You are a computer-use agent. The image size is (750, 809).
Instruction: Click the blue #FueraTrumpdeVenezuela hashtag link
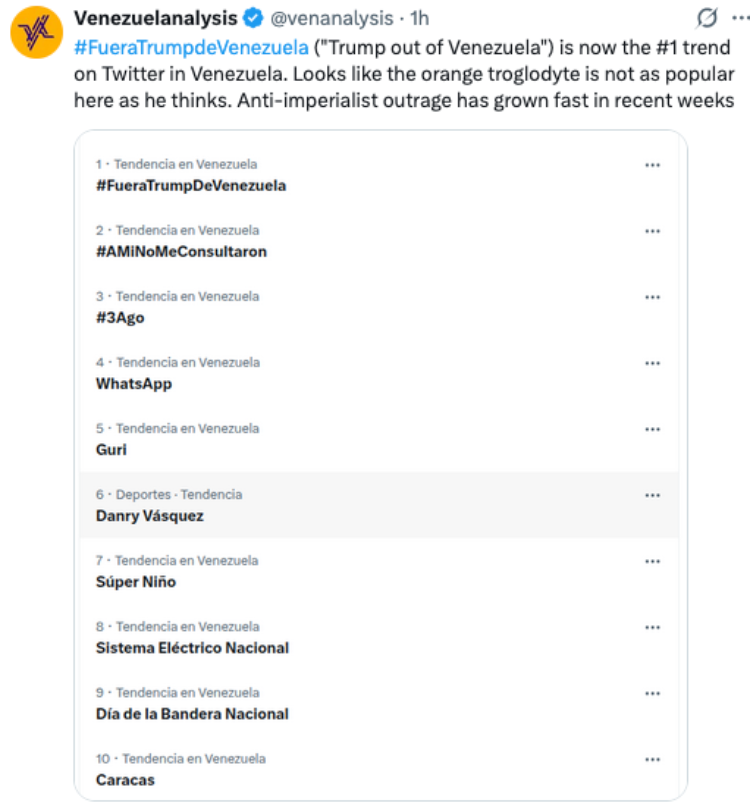pos(191,47)
